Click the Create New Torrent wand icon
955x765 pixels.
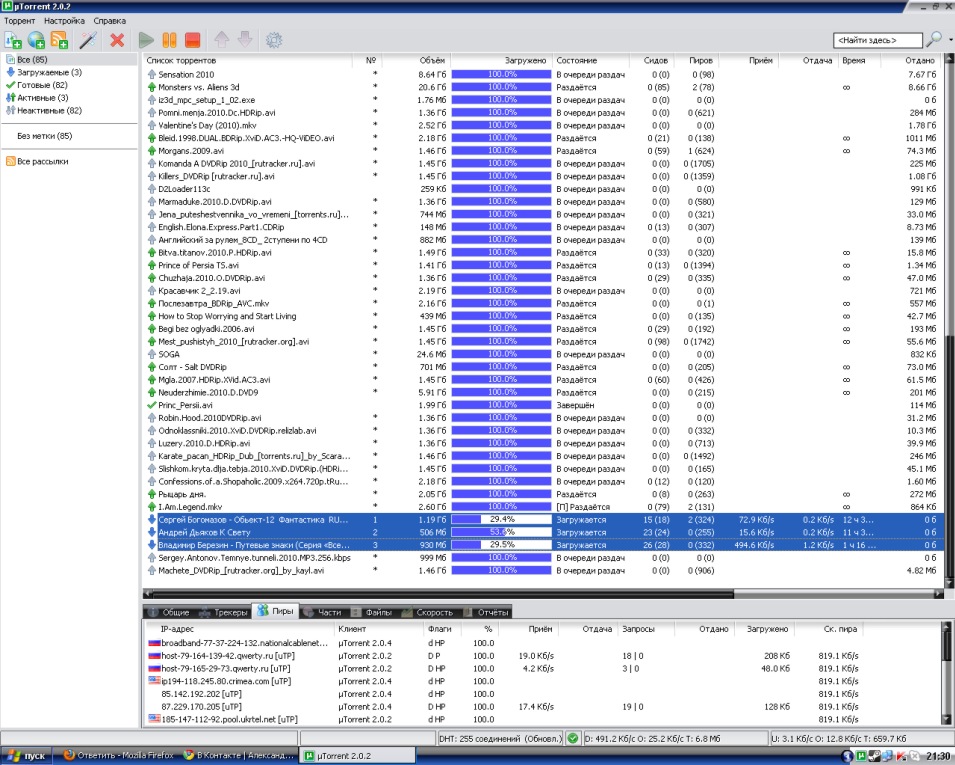pos(89,40)
